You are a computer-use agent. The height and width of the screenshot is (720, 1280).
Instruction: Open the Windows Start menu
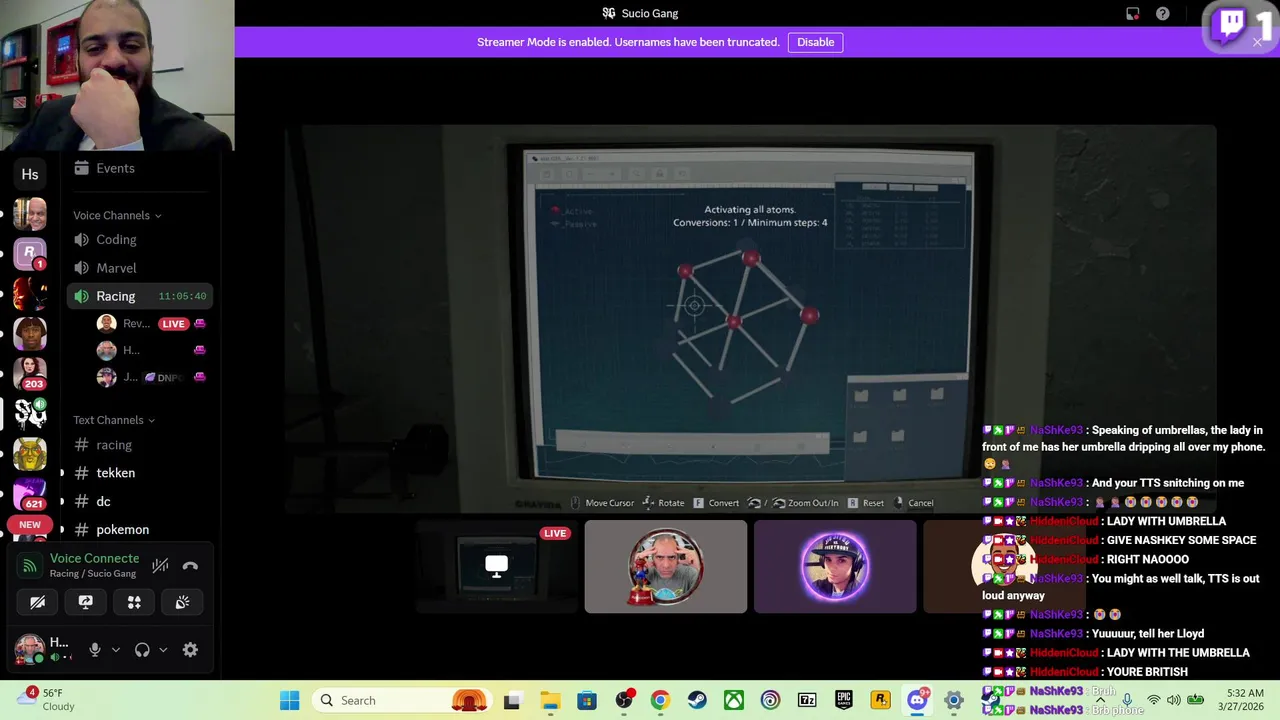pyautogui.click(x=289, y=700)
